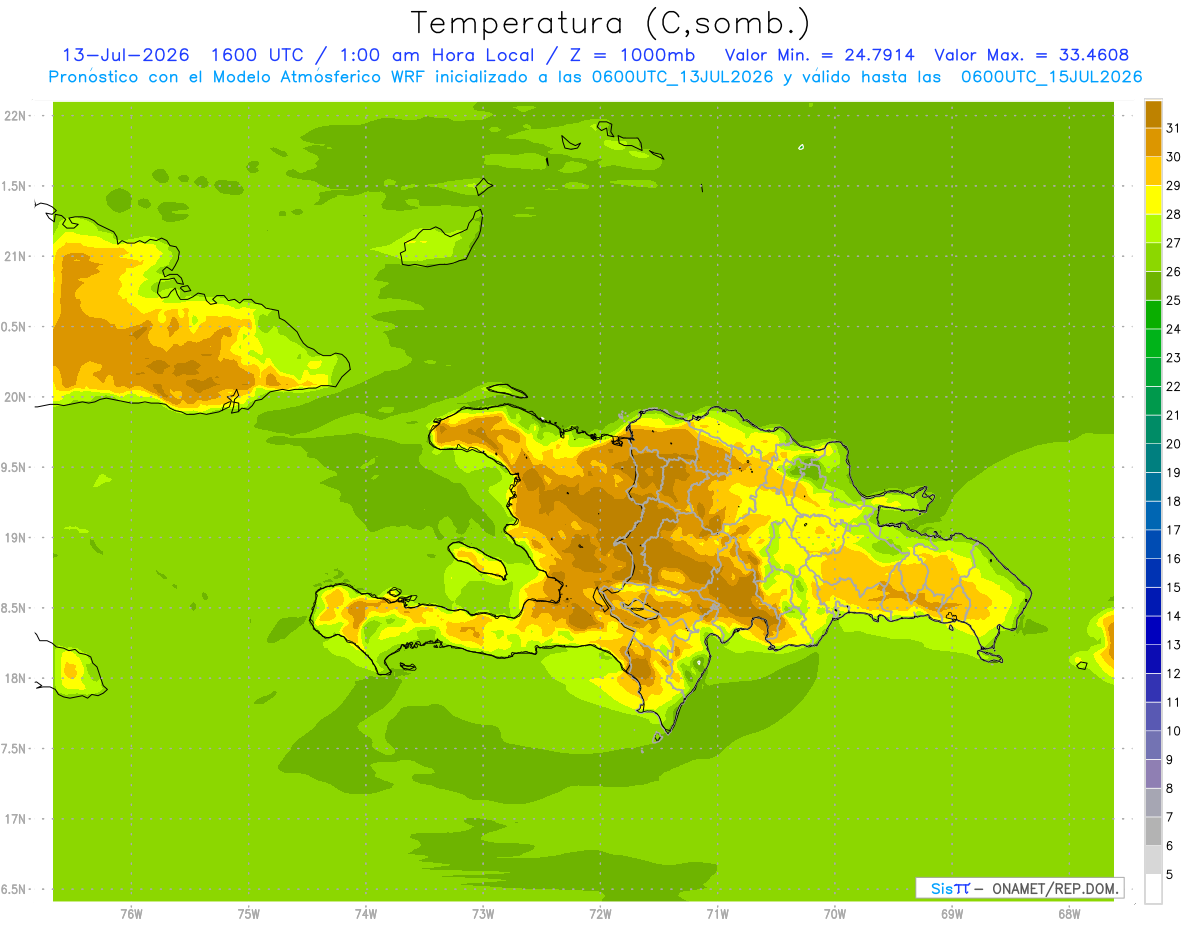Click the 17N latitude axis label
The image size is (1200, 927).
coord(15,819)
